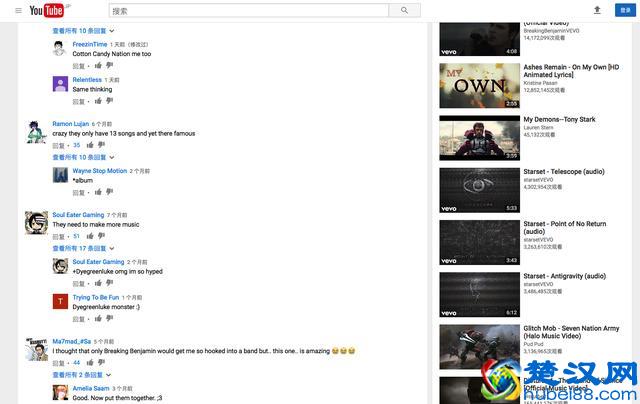The width and height of the screenshot is (640, 404).
Task: Reply to FreezinTime's comment
Action: (78, 66)
